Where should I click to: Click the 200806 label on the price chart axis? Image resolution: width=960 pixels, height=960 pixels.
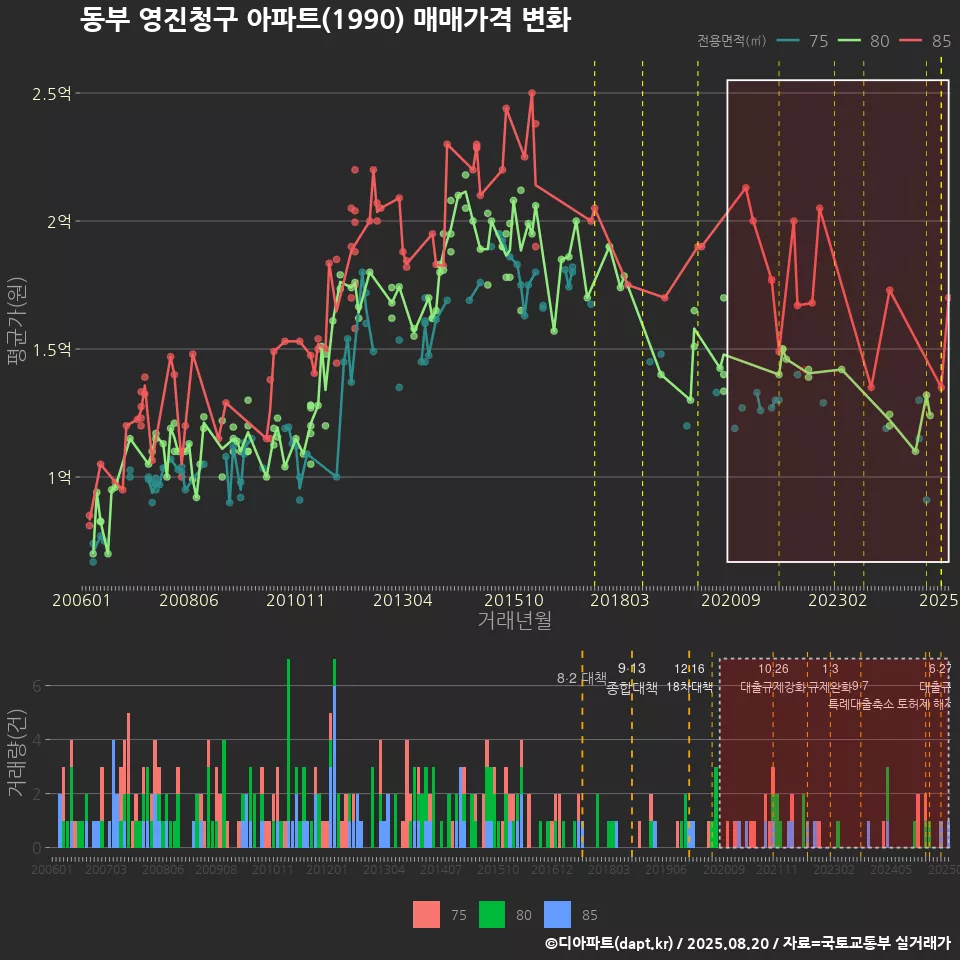[x=189, y=600]
